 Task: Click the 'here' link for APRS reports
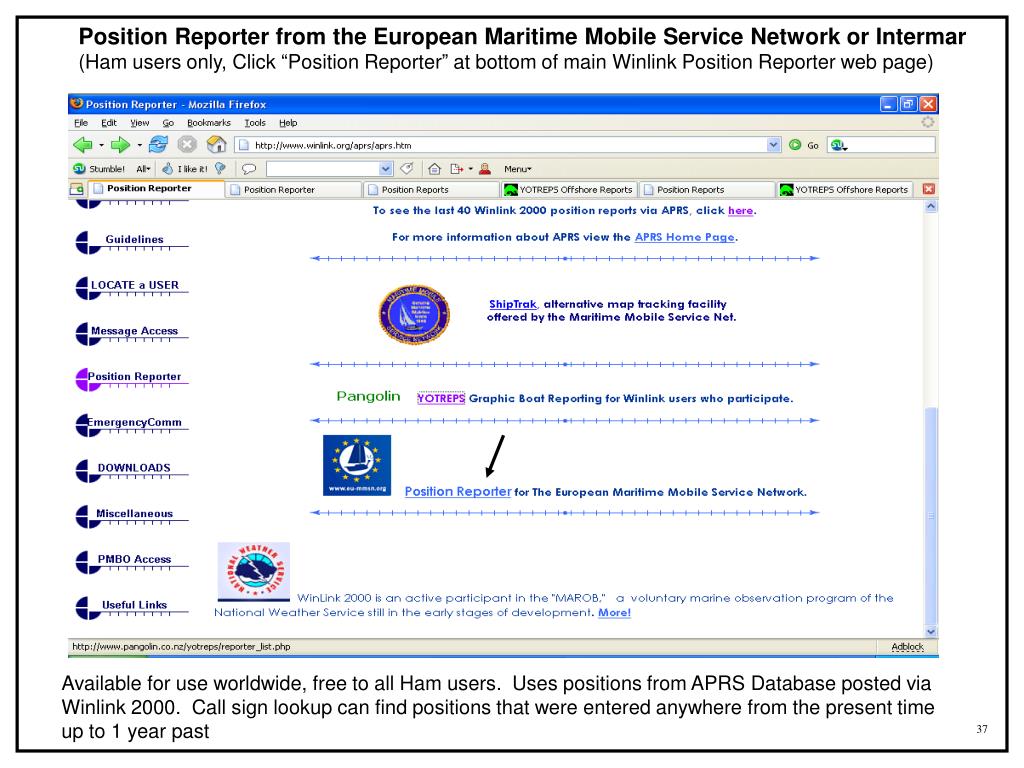[741, 210]
